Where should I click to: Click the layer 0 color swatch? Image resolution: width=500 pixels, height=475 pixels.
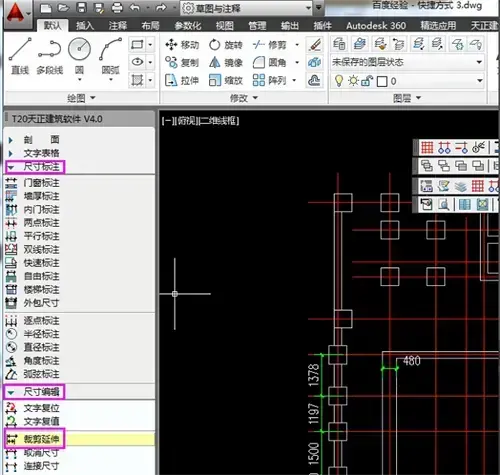[x=382, y=81]
